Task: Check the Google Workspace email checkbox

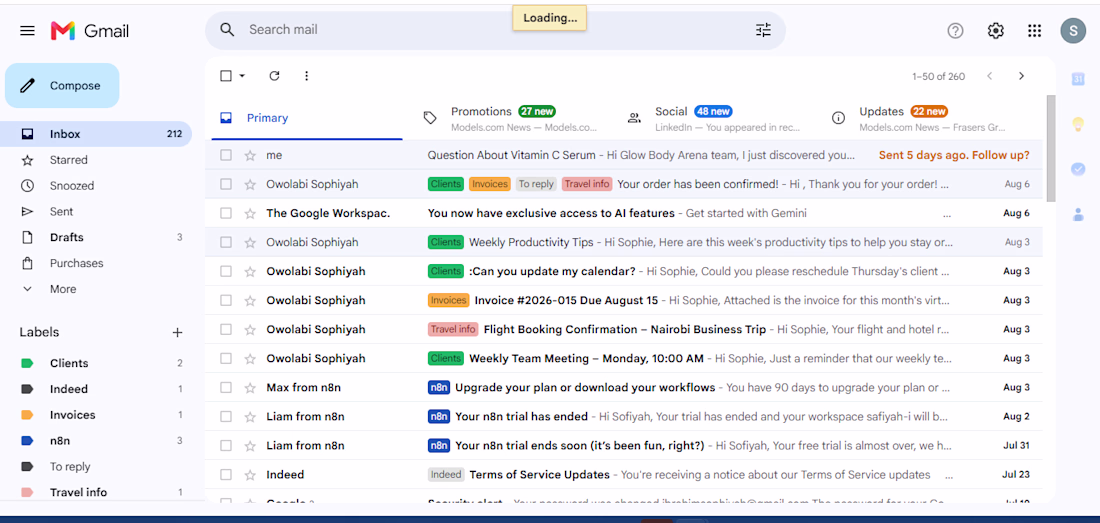Action: tap(226, 213)
